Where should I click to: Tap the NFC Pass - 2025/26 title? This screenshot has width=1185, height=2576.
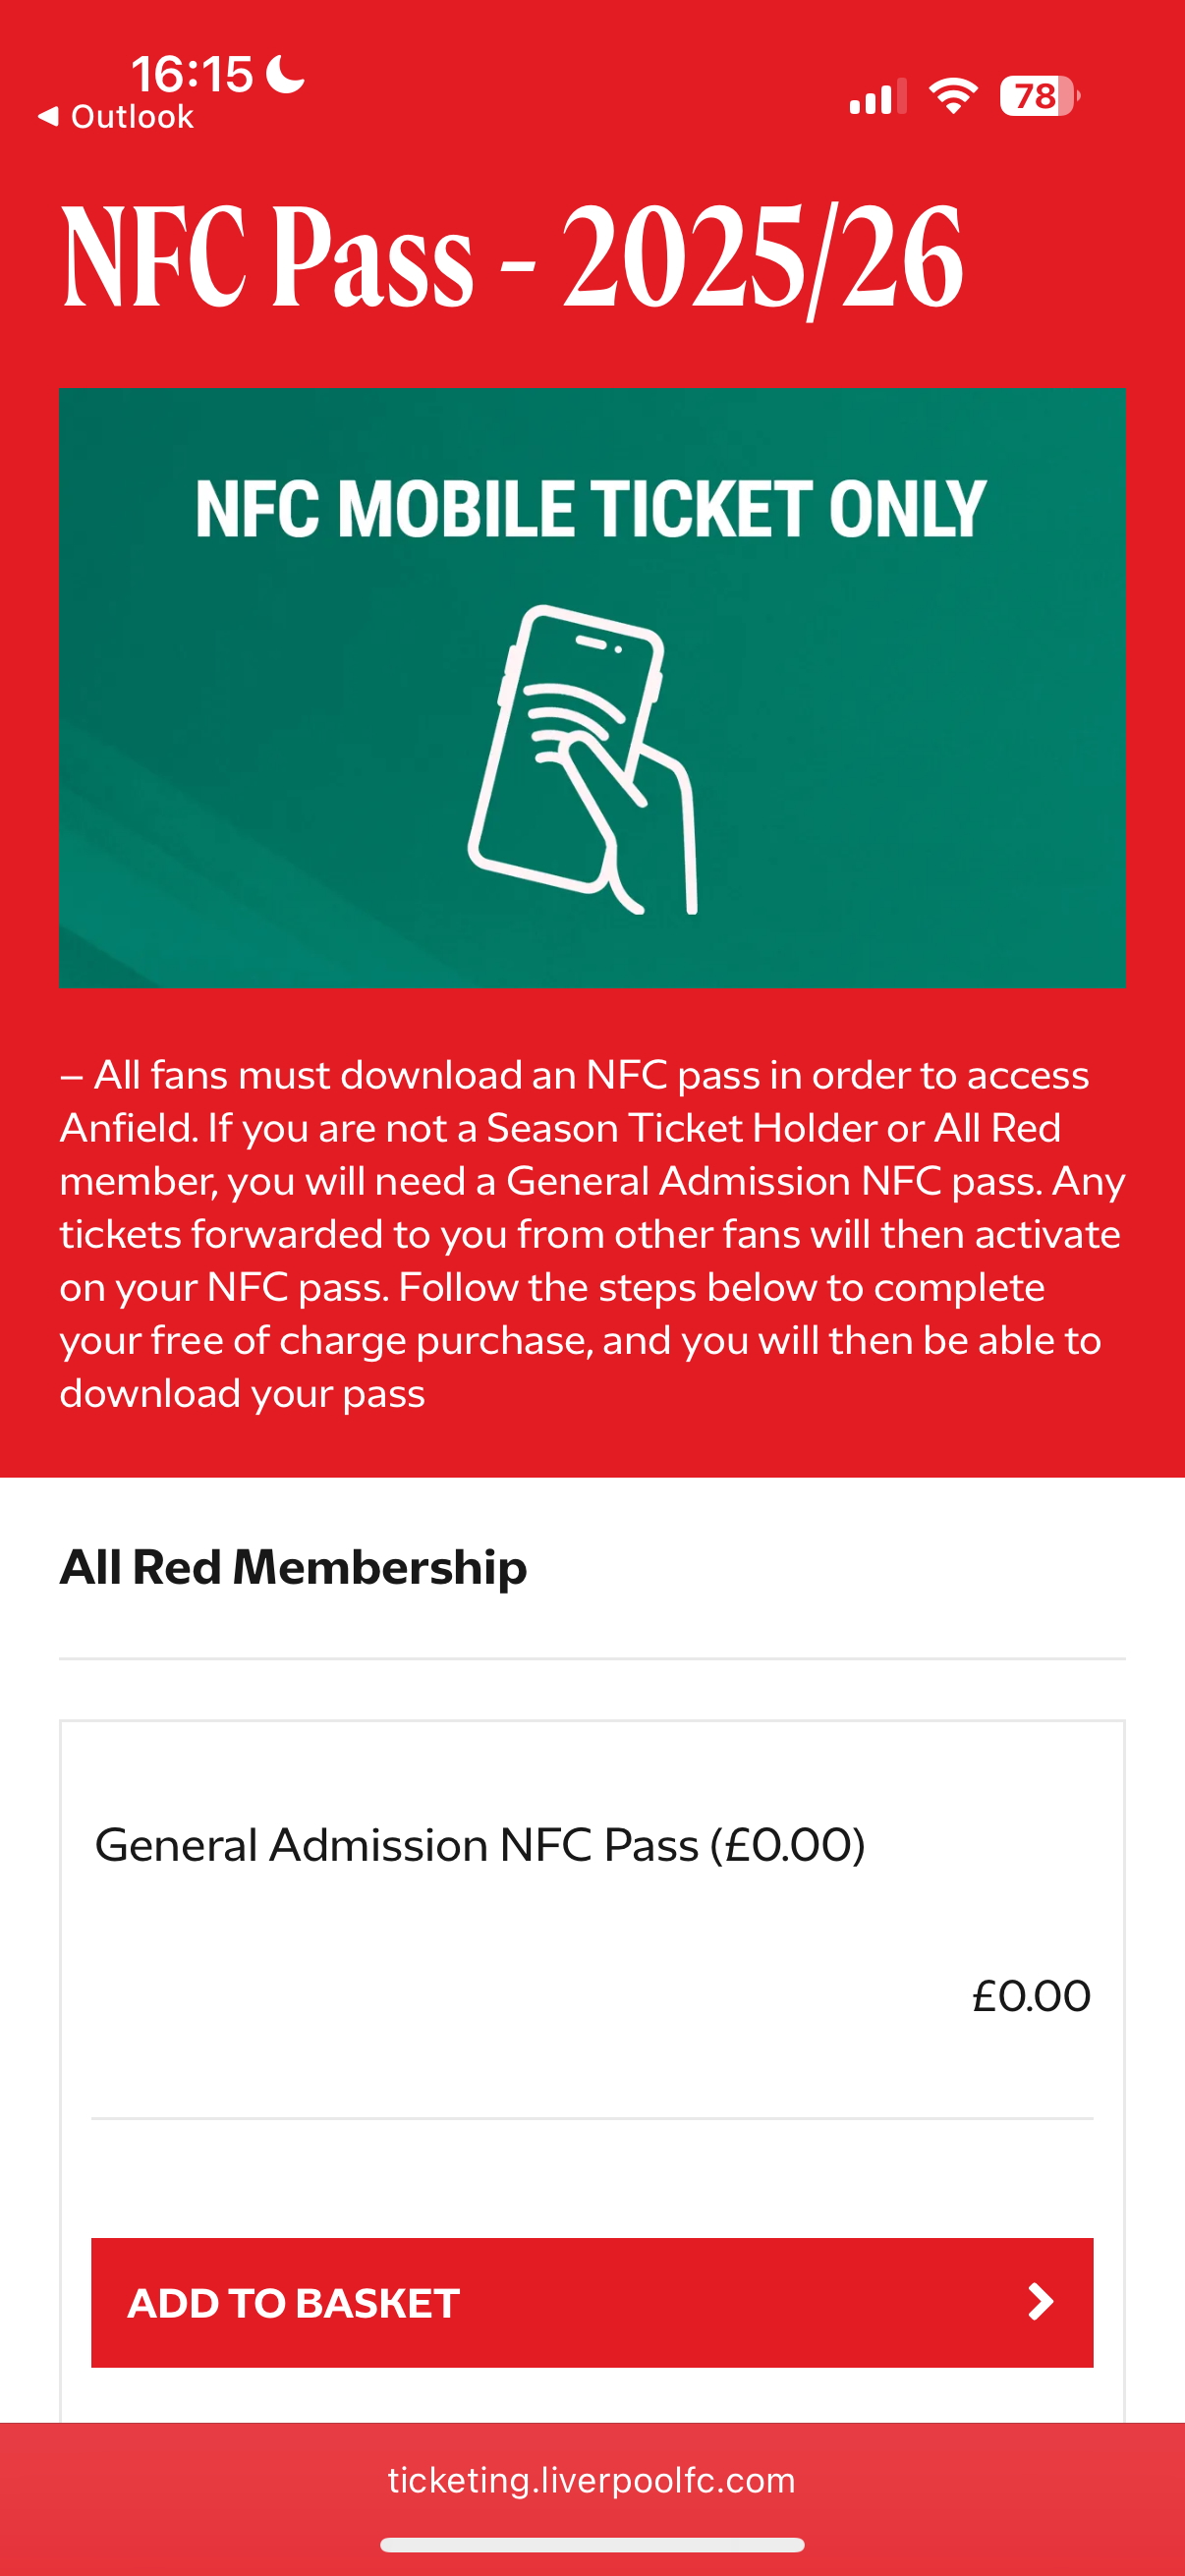[x=513, y=256]
